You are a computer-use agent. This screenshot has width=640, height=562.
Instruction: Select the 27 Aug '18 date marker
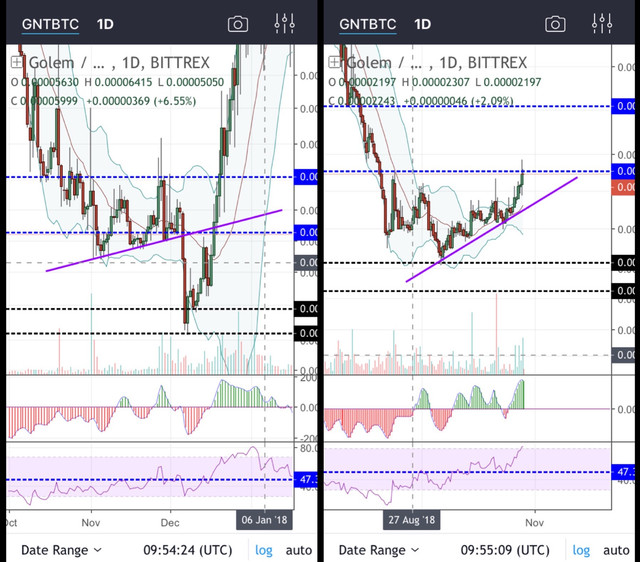point(411,520)
